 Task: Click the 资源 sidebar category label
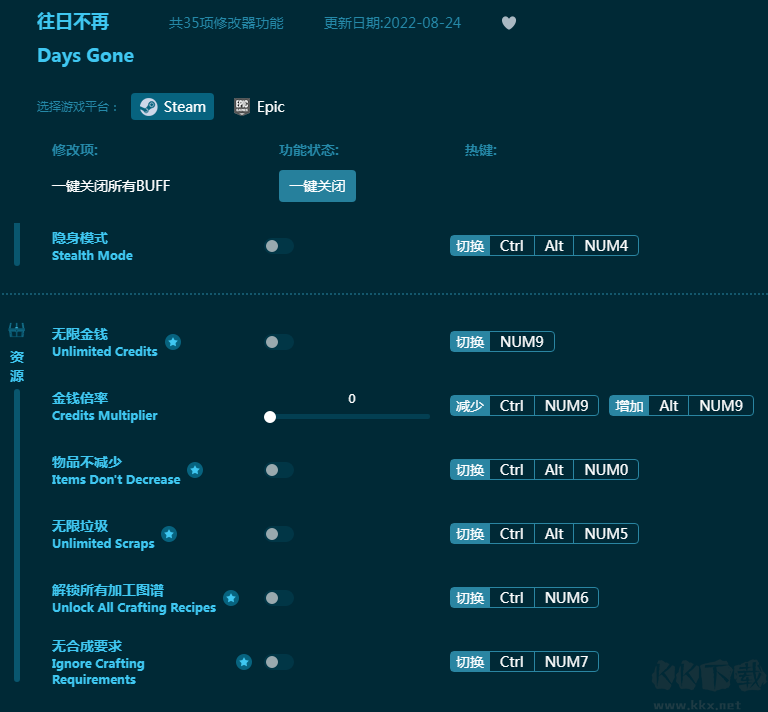click(17, 366)
